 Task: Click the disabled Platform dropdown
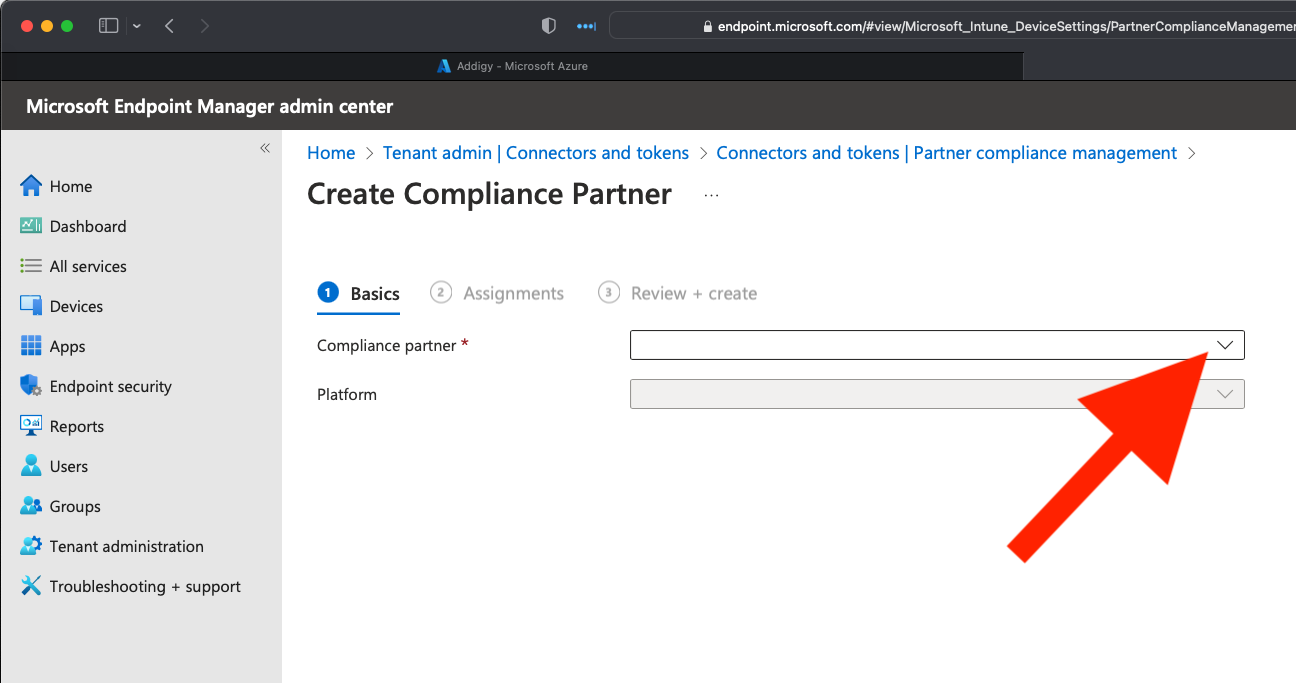tap(937, 394)
